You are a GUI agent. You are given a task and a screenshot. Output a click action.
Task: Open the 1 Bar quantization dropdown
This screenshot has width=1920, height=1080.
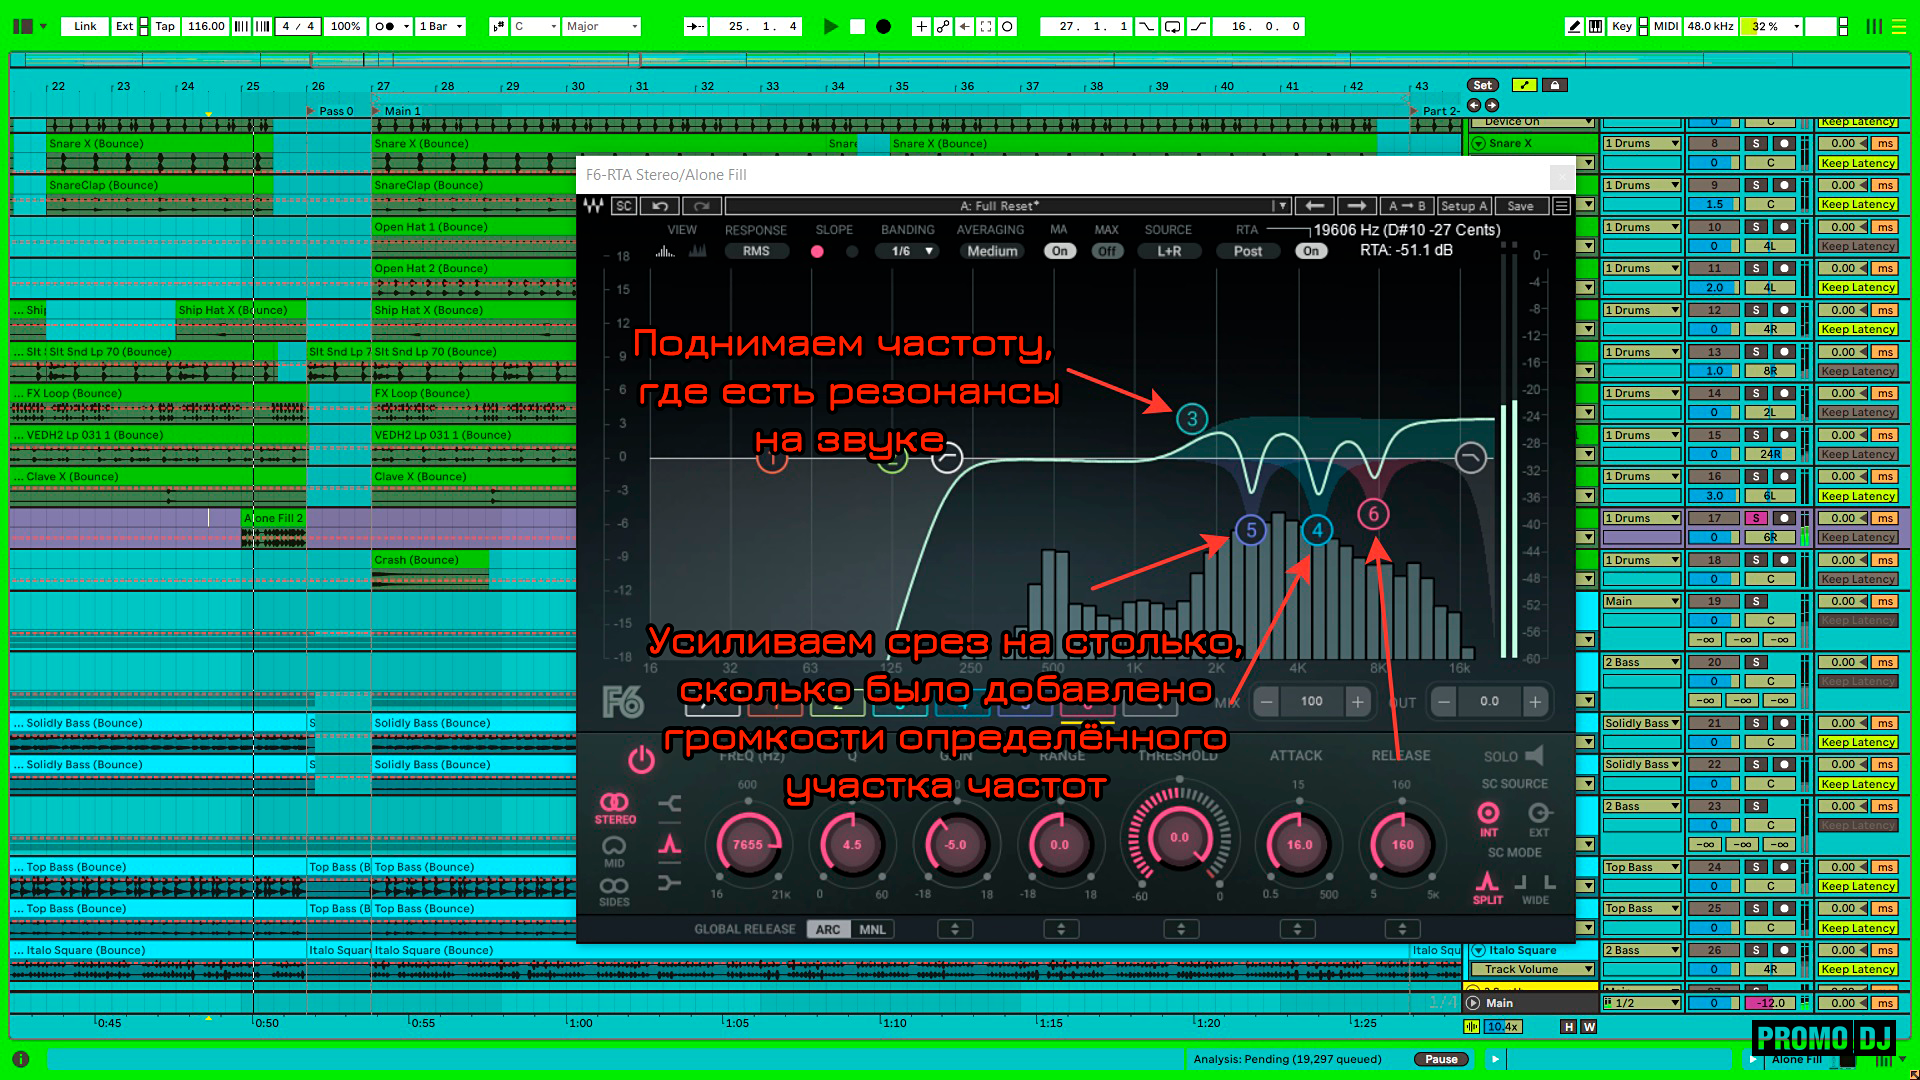point(440,27)
